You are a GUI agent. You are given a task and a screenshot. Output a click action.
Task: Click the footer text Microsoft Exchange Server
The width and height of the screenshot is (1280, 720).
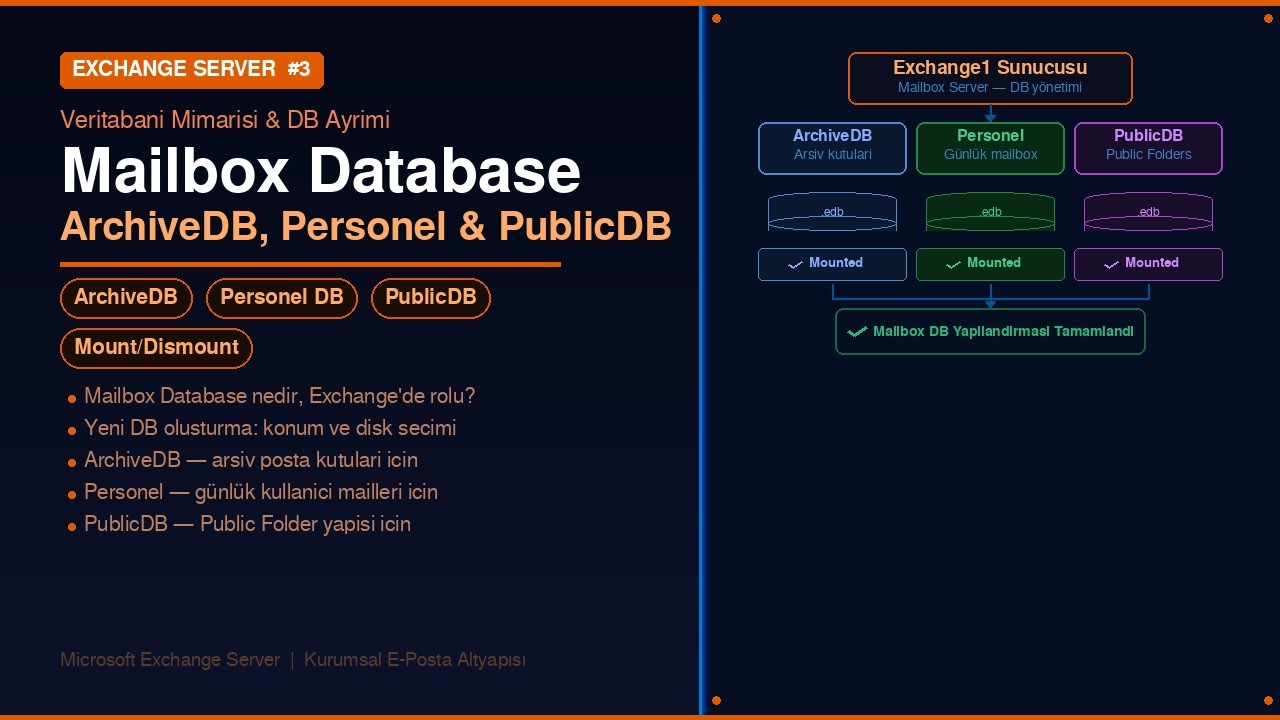pyautogui.click(x=170, y=660)
